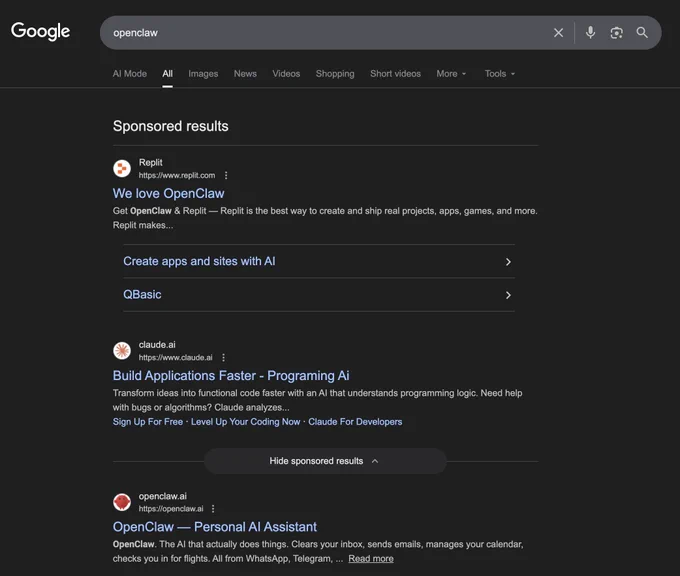The image size is (680, 576).
Task: Open the three-dot menu beside claude.ai URL
Action: 223,357
